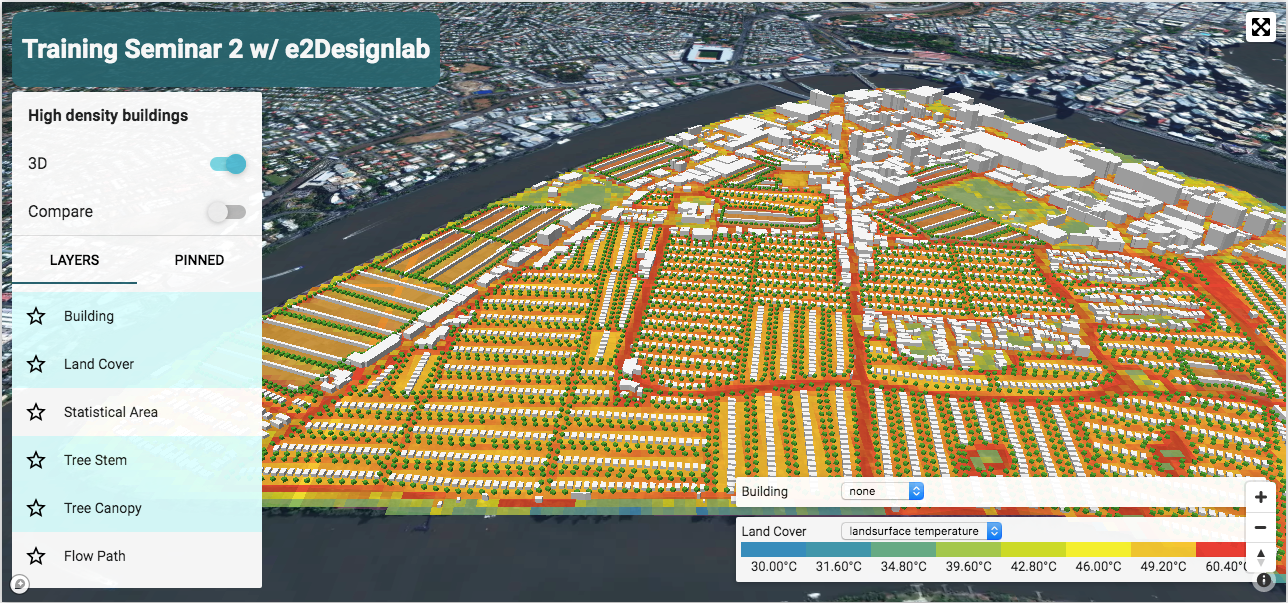The image size is (1288, 603).
Task: Toggle the Land Cover layer row
Action: [137, 364]
